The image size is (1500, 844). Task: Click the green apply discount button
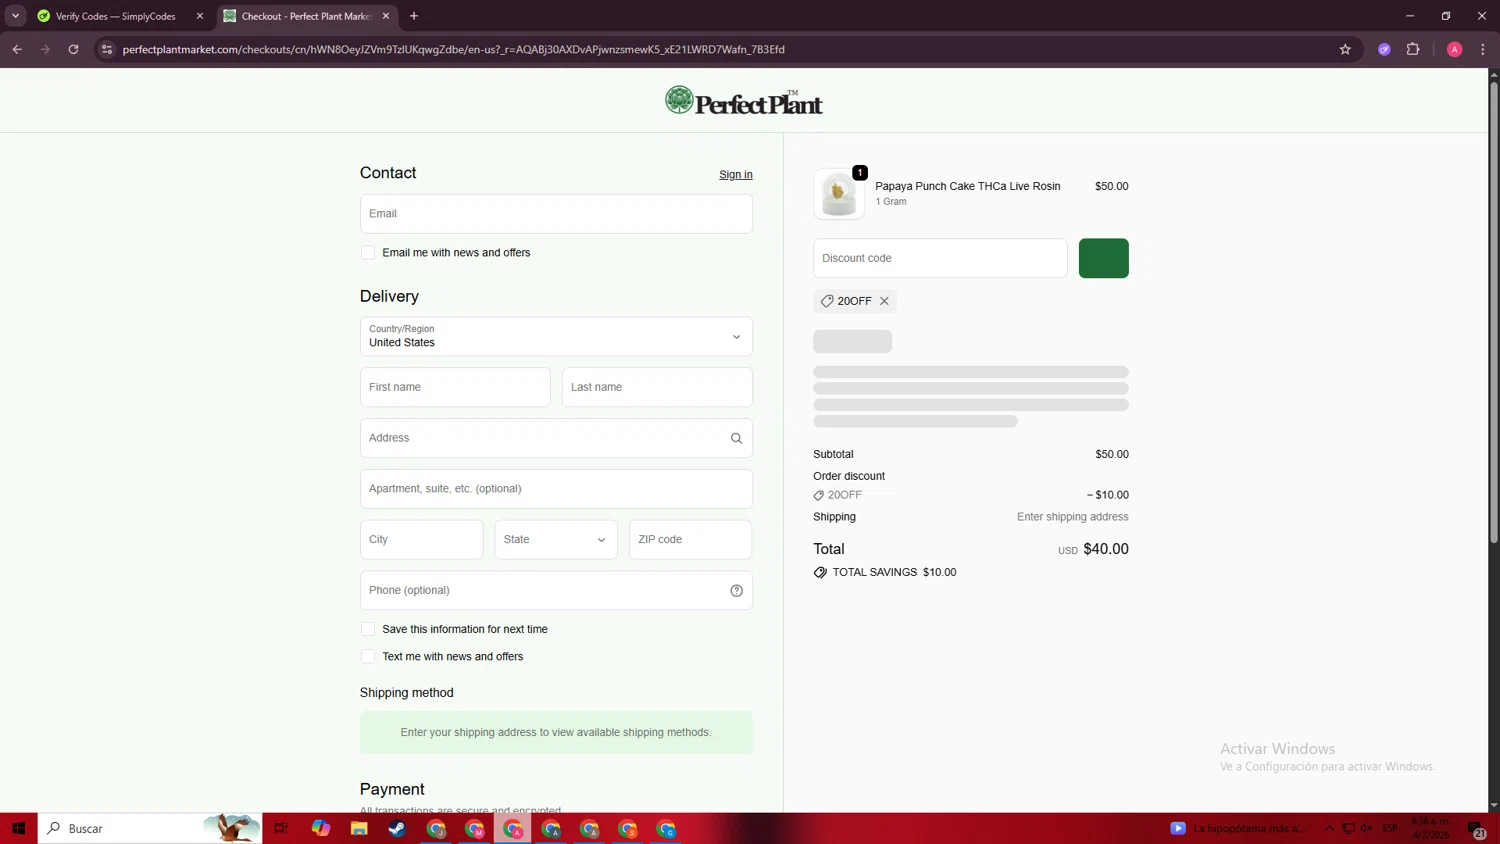click(x=1103, y=258)
